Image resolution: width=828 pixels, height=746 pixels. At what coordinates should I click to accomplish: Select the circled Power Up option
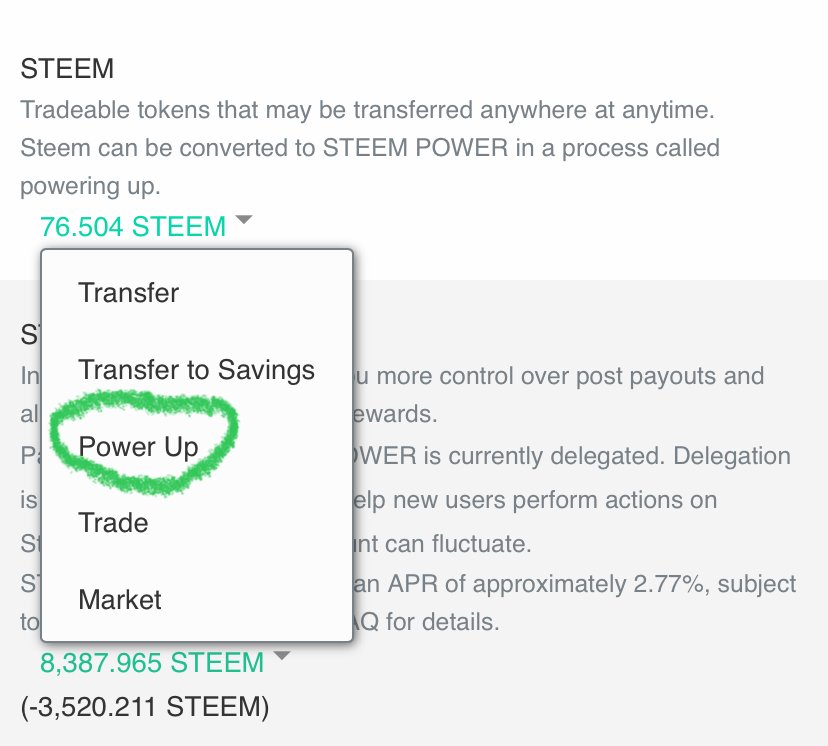[x=138, y=447]
